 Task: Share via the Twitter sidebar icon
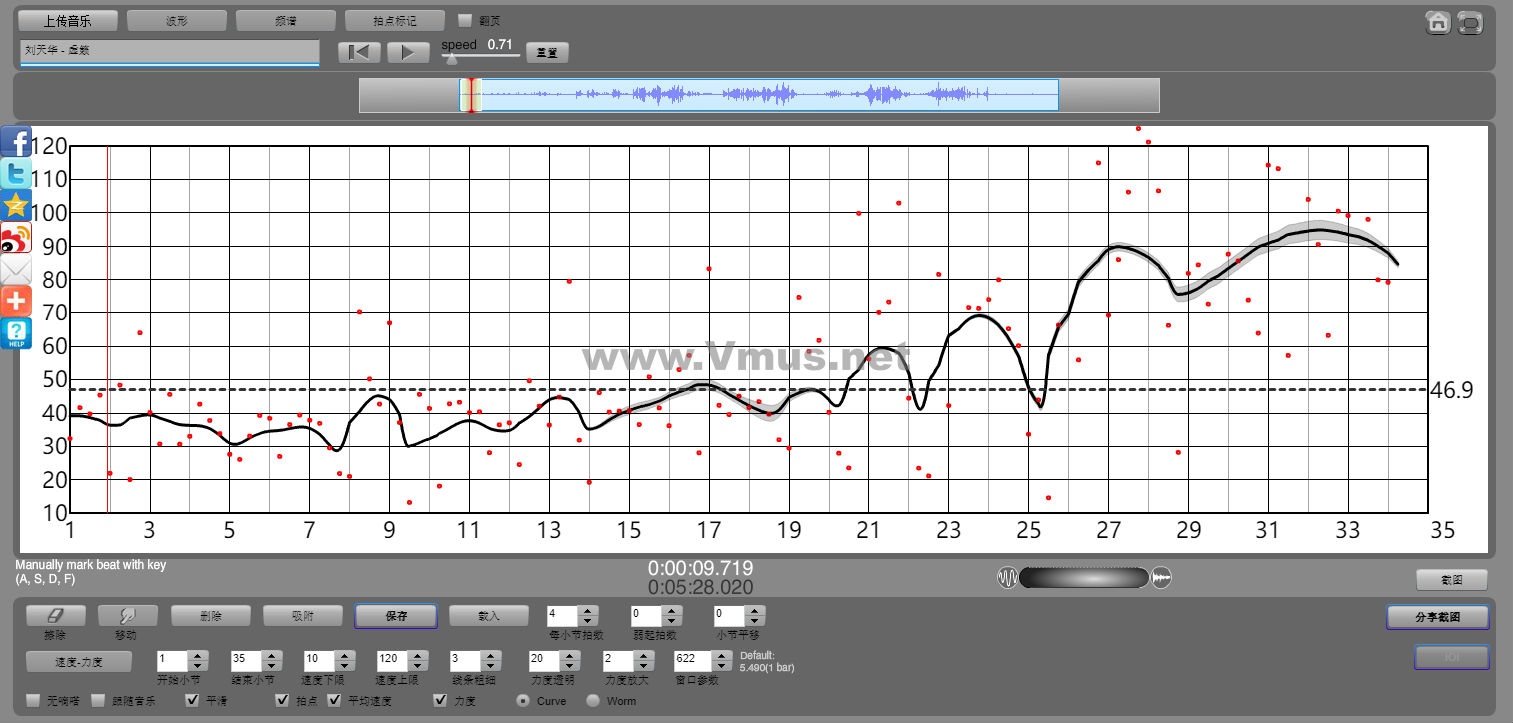tap(16, 174)
